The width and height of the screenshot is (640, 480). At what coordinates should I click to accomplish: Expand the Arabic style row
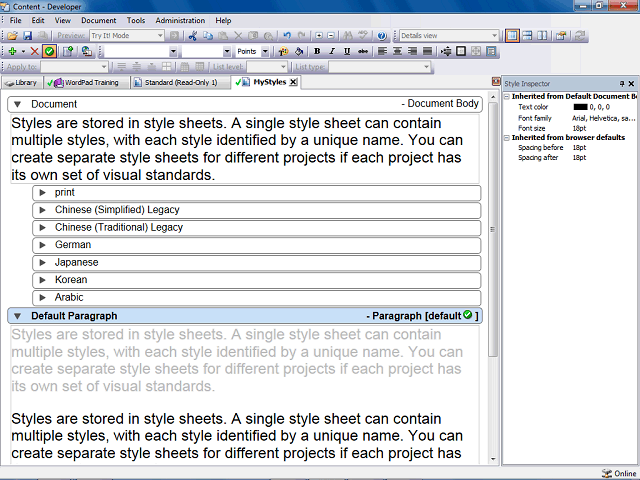(42, 298)
